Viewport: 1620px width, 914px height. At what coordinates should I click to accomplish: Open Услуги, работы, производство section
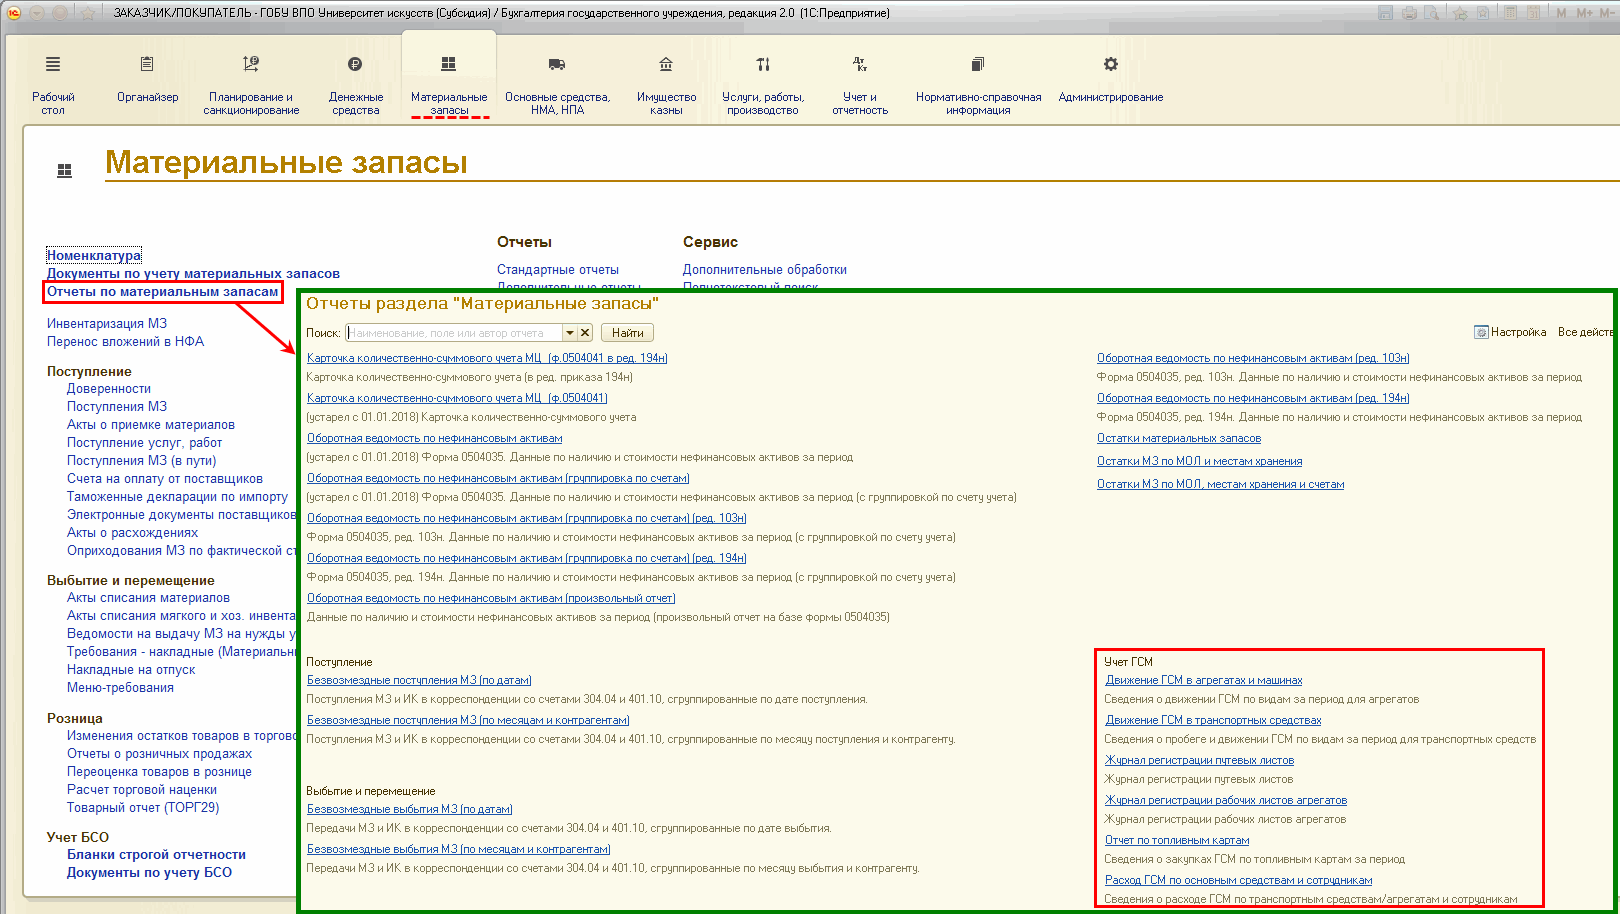pyautogui.click(x=763, y=86)
